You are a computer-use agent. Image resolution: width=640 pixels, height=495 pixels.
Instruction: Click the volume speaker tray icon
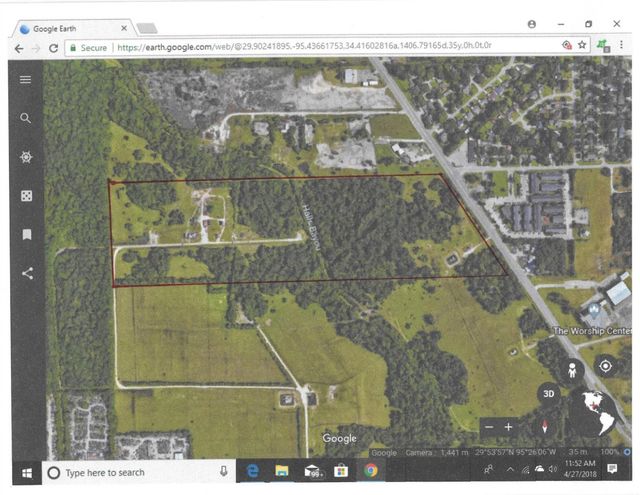[553, 469]
